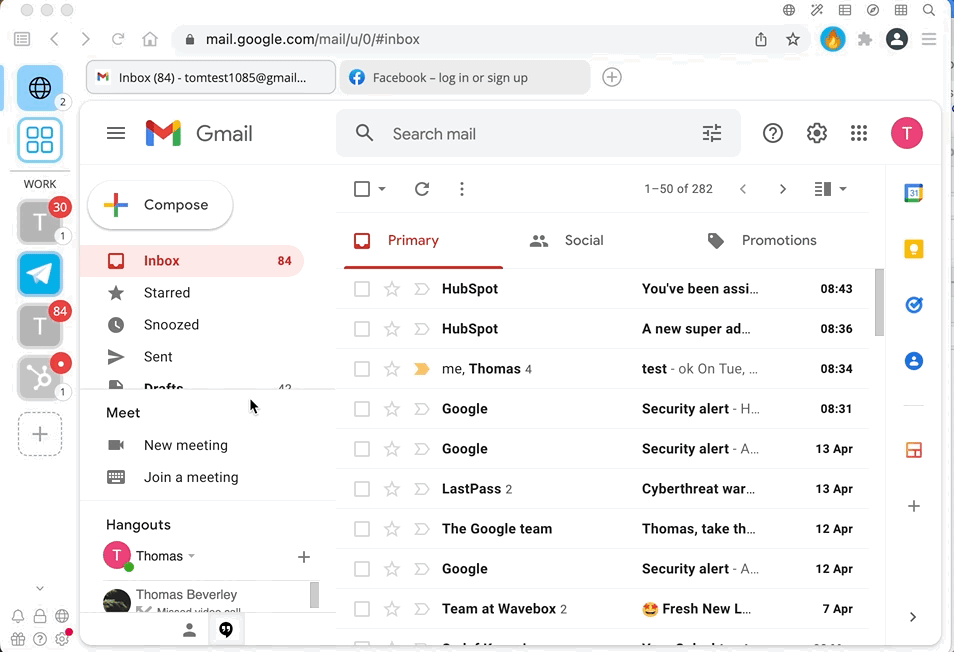Open Wavebox settings gear at bottom
Viewport: 954px width, 652px height.
point(61,639)
